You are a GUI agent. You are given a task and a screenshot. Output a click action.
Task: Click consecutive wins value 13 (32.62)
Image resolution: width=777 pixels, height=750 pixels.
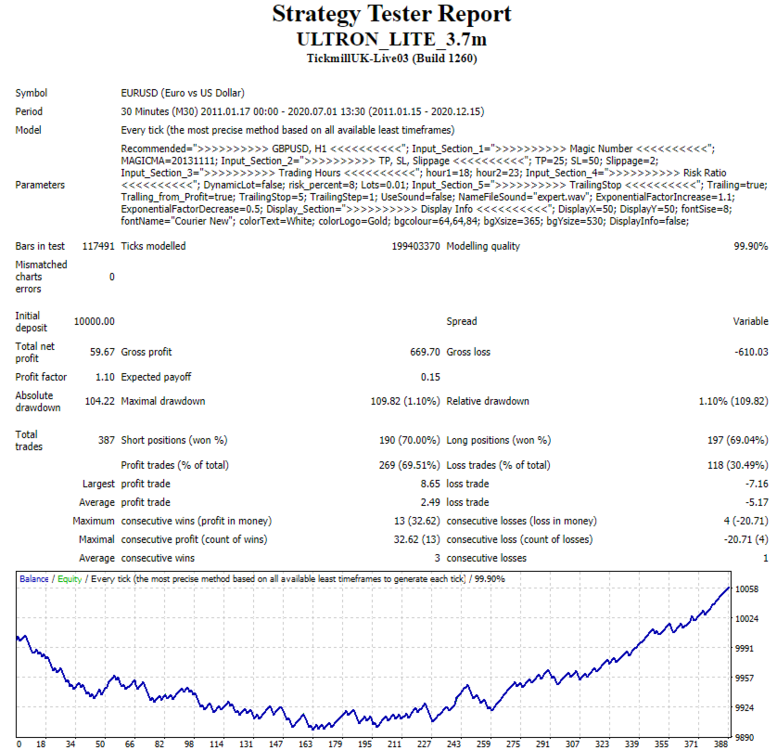click(417, 521)
